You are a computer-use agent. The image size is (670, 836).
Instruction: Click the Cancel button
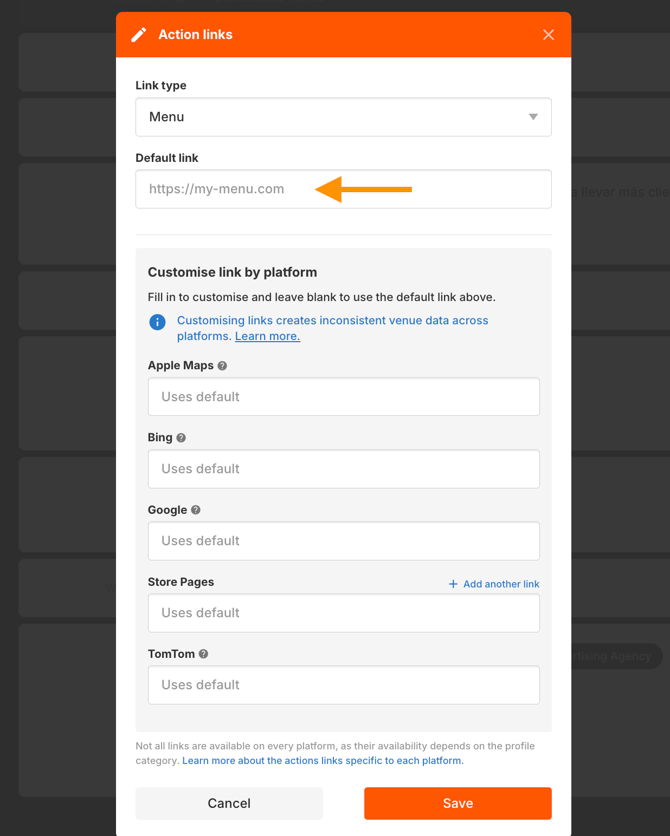pos(229,803)
